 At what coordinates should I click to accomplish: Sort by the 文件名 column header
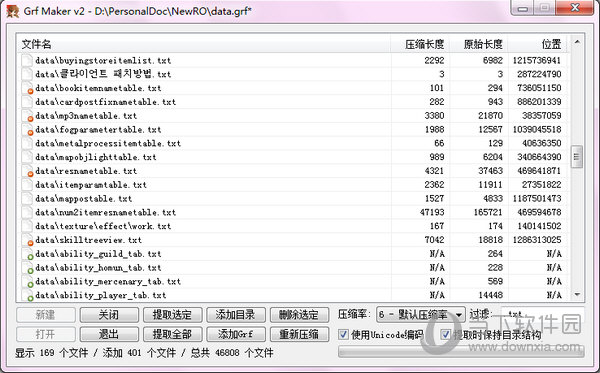204,44
